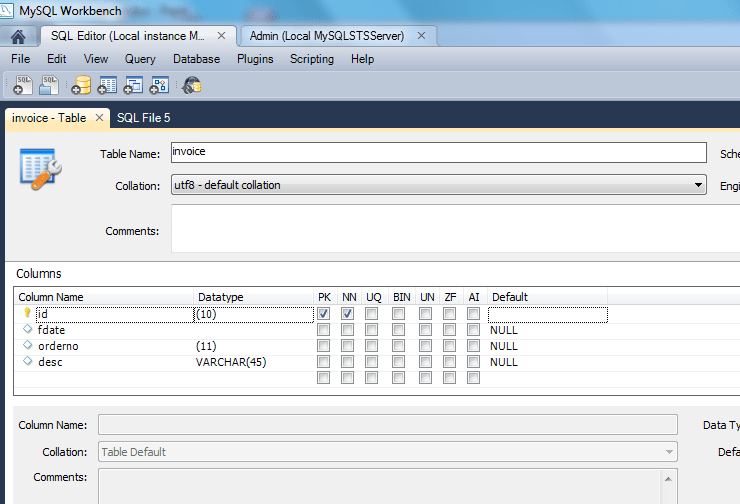Click the reconnect to DBMS toolbar icon
740x504 pixels.
pos(192,85)
